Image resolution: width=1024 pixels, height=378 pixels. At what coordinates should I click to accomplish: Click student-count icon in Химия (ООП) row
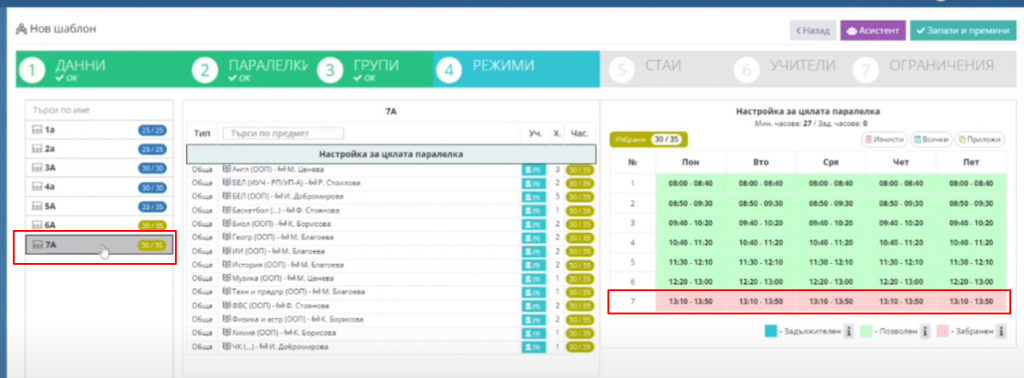(x=534, y=333)
